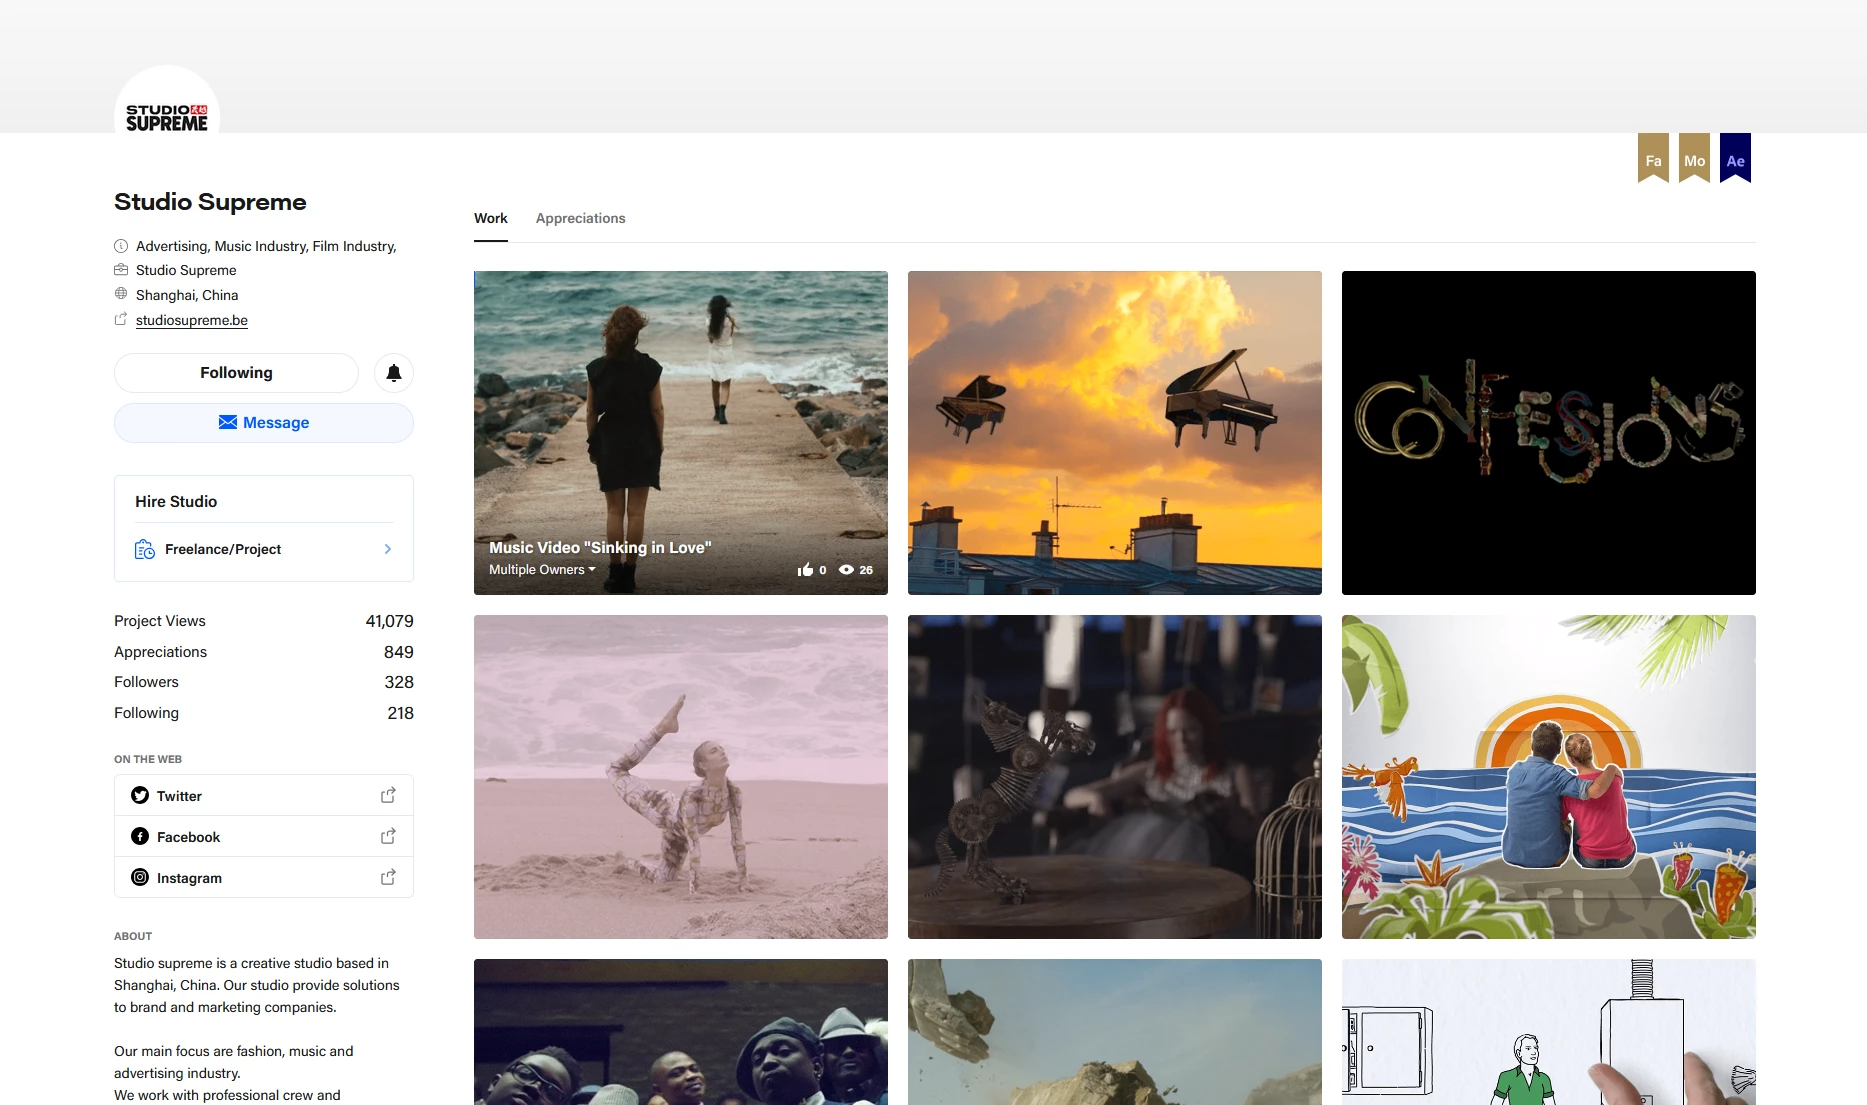Click the Message button
Screen dimensions: 1867x1105
point(264,423)
